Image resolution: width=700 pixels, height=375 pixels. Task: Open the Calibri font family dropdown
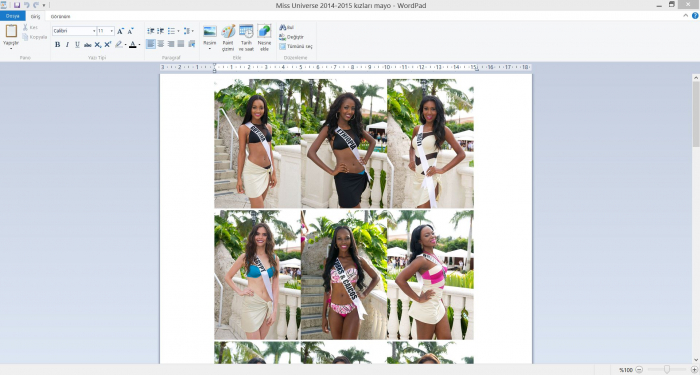point(75,31)
